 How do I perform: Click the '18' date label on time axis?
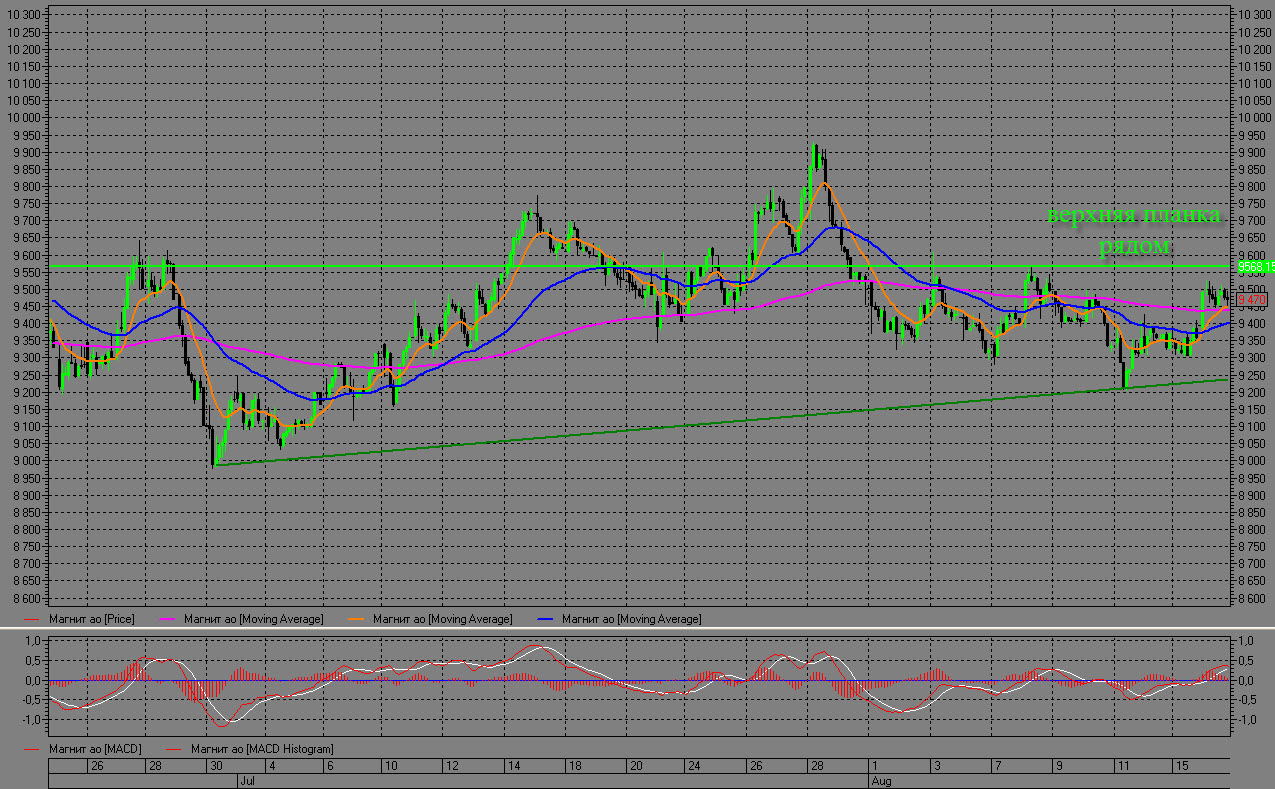pyautogui.click(x=574, y=766)
